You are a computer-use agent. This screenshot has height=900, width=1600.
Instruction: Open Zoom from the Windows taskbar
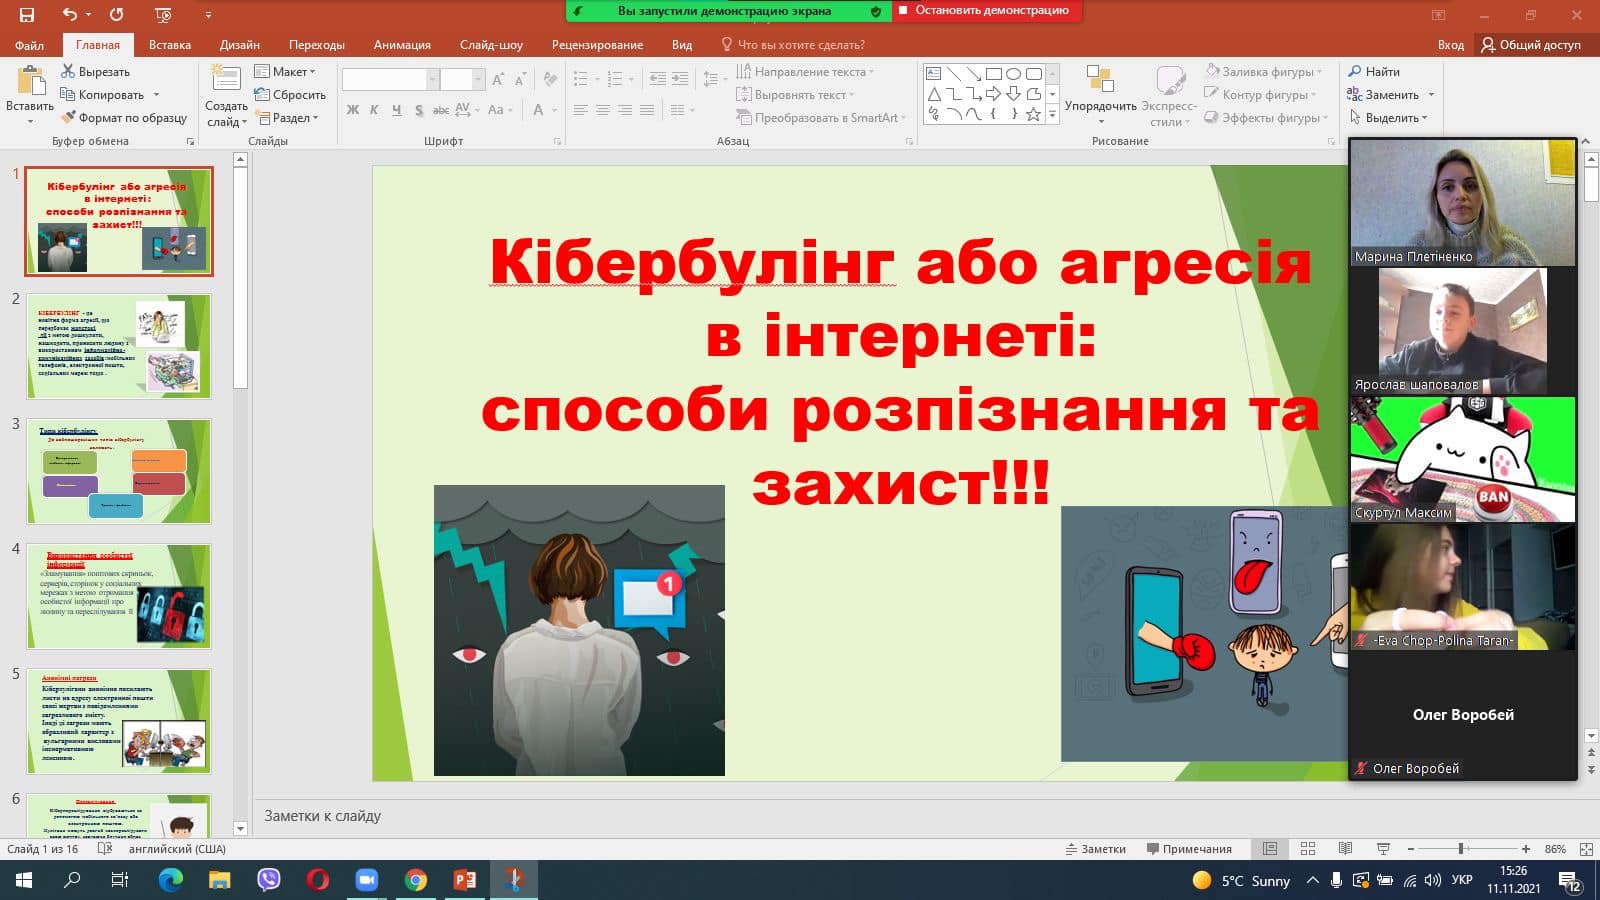pos(367,880)
